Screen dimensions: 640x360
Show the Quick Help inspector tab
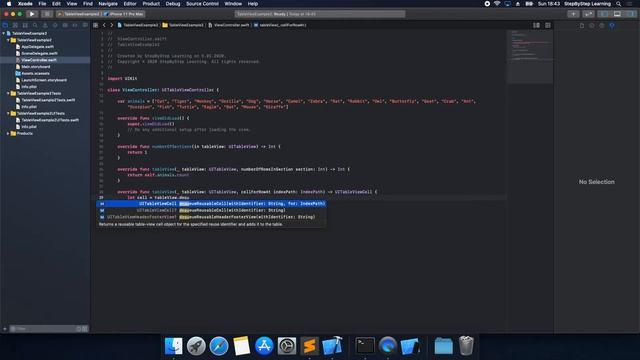coord(602,25)
